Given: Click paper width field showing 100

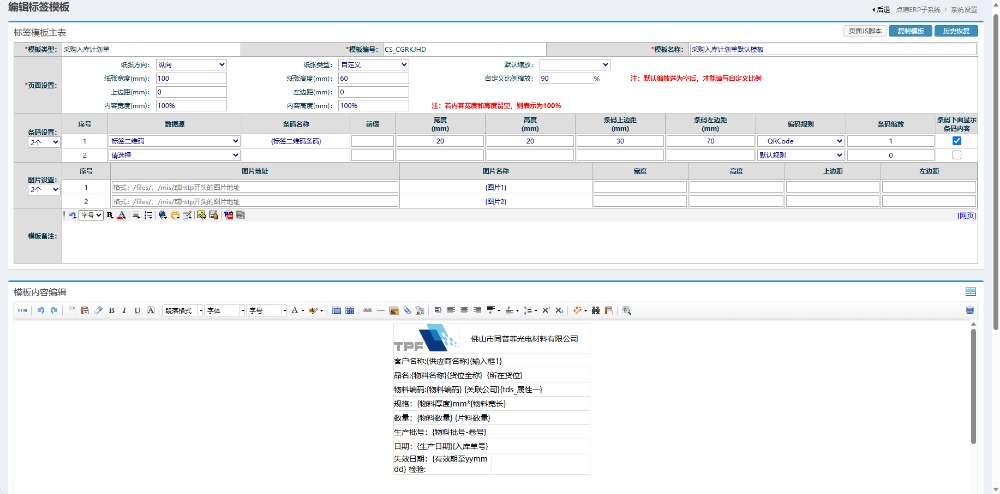Looking at the screenshot, I should pos(191,78).
